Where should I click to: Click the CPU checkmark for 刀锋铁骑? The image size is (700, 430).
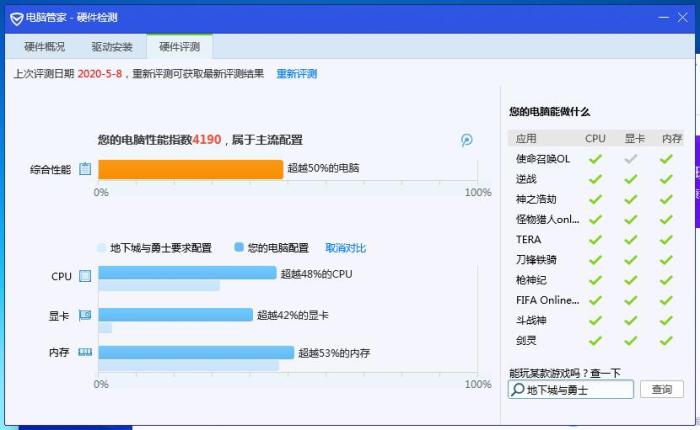595,260
